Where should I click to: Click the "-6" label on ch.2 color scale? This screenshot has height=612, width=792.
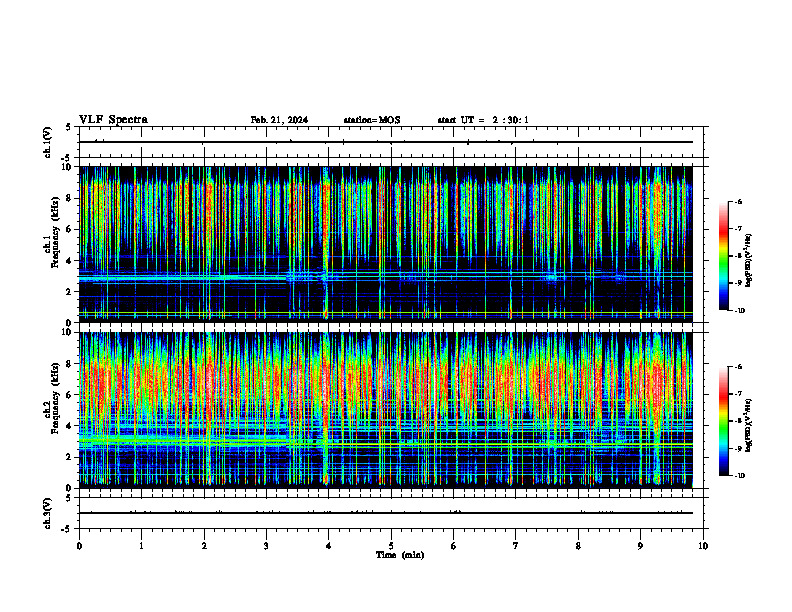click(x=738, y=367)
